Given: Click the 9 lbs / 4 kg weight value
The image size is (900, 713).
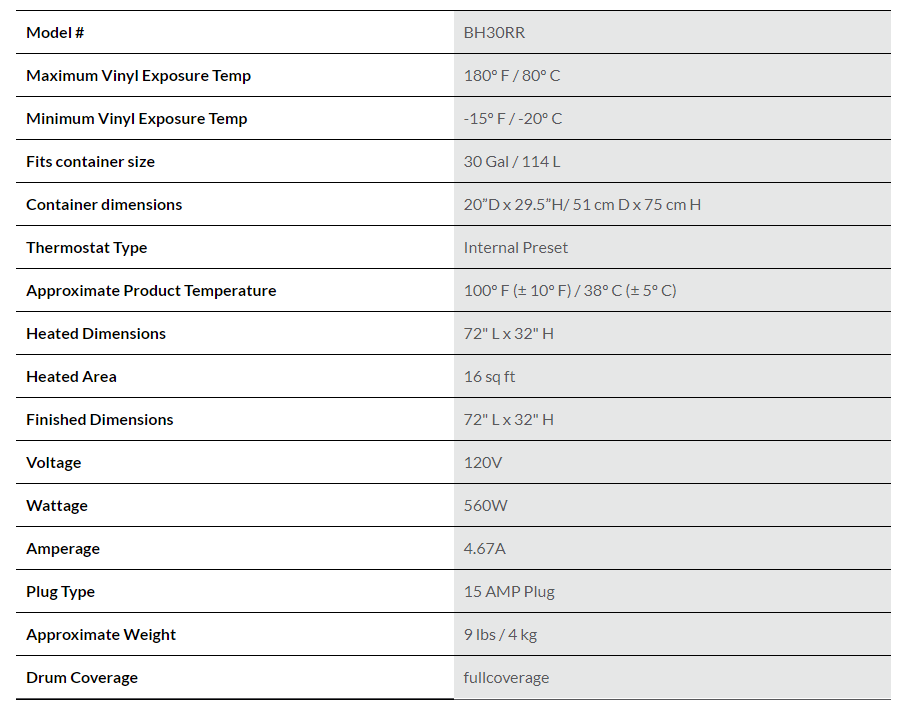Looking at the screenshot, I should [x=500, y=635].
